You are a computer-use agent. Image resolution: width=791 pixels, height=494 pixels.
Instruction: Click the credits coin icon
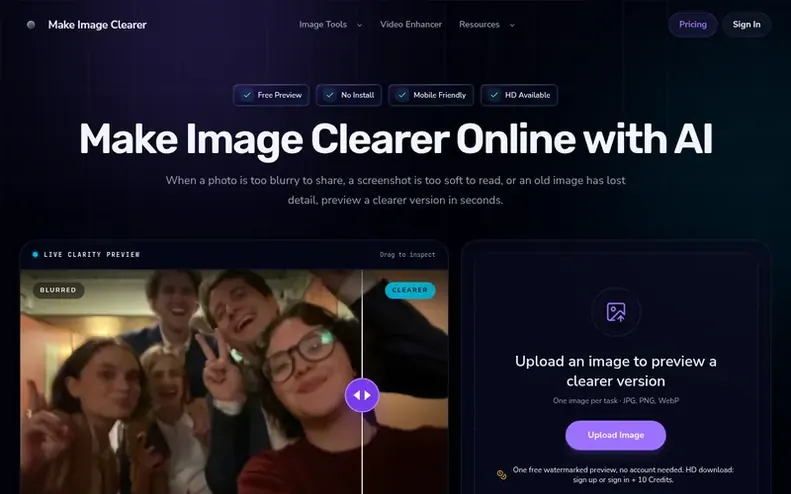[x=501, y=474]
